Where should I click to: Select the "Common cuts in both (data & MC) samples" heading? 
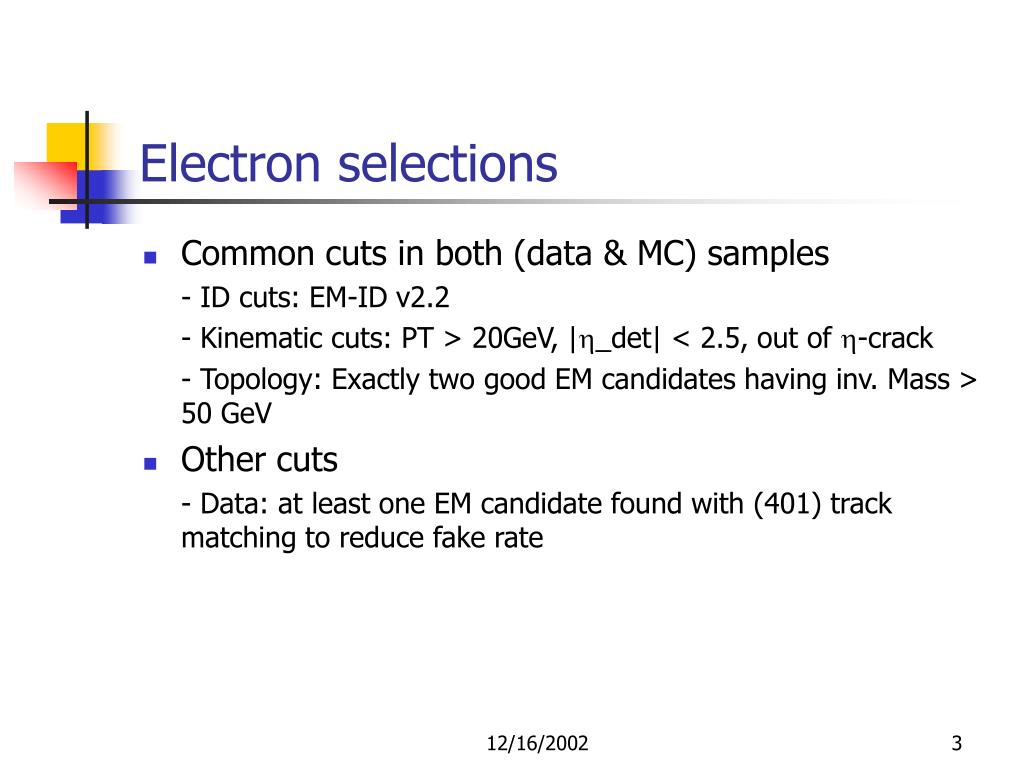point(505,254)
